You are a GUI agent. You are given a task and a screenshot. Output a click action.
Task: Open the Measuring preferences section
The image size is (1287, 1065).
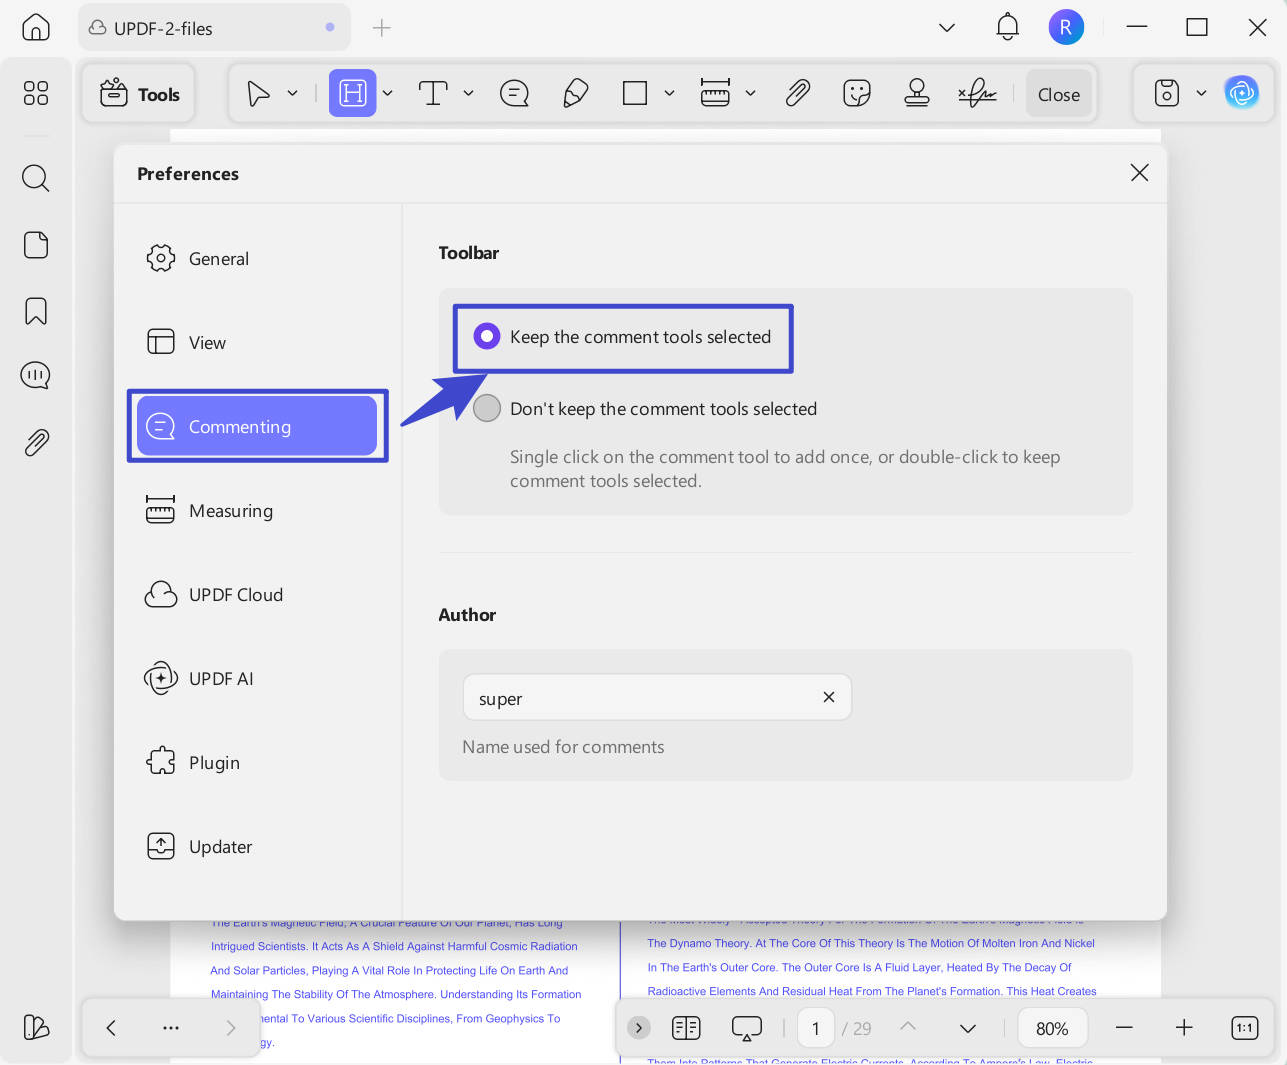(x=257, y=511)
